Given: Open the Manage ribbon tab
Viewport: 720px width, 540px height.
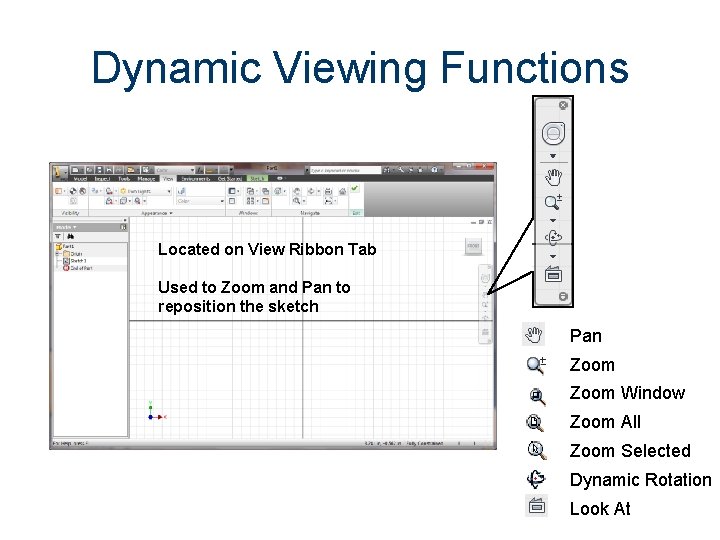Looking at the screenshot, I should click(146, 179).
